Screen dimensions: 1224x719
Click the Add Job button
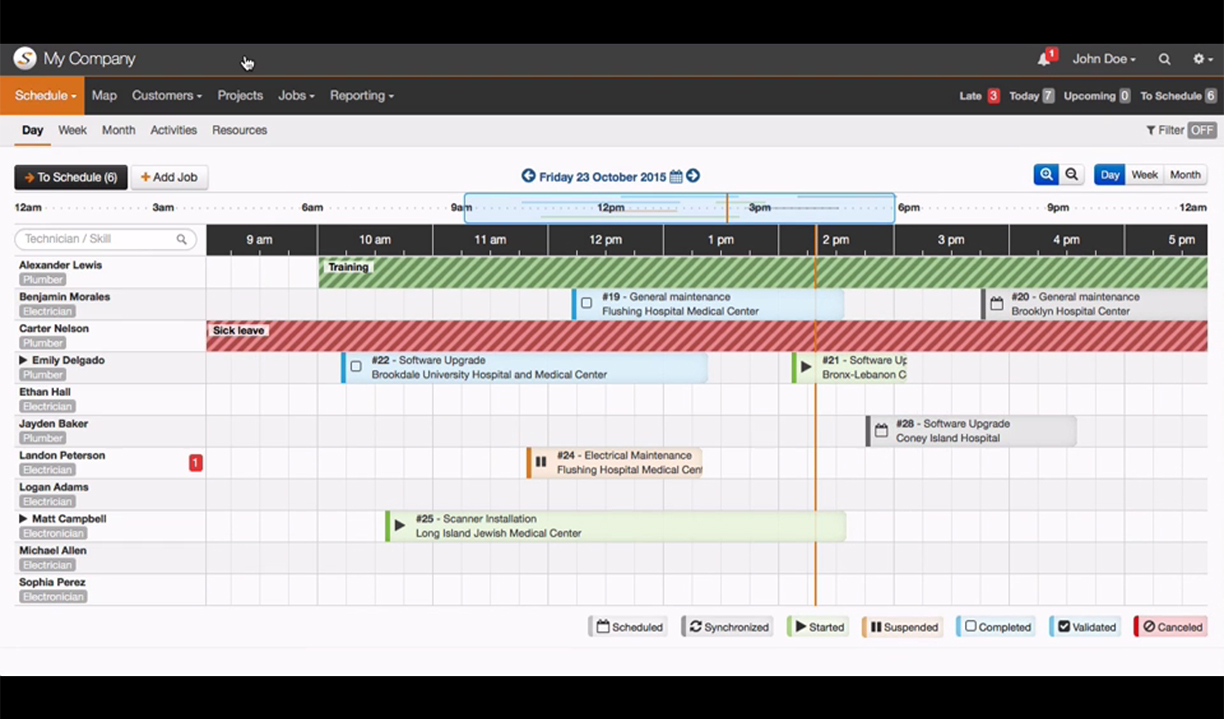click(169, 177)
